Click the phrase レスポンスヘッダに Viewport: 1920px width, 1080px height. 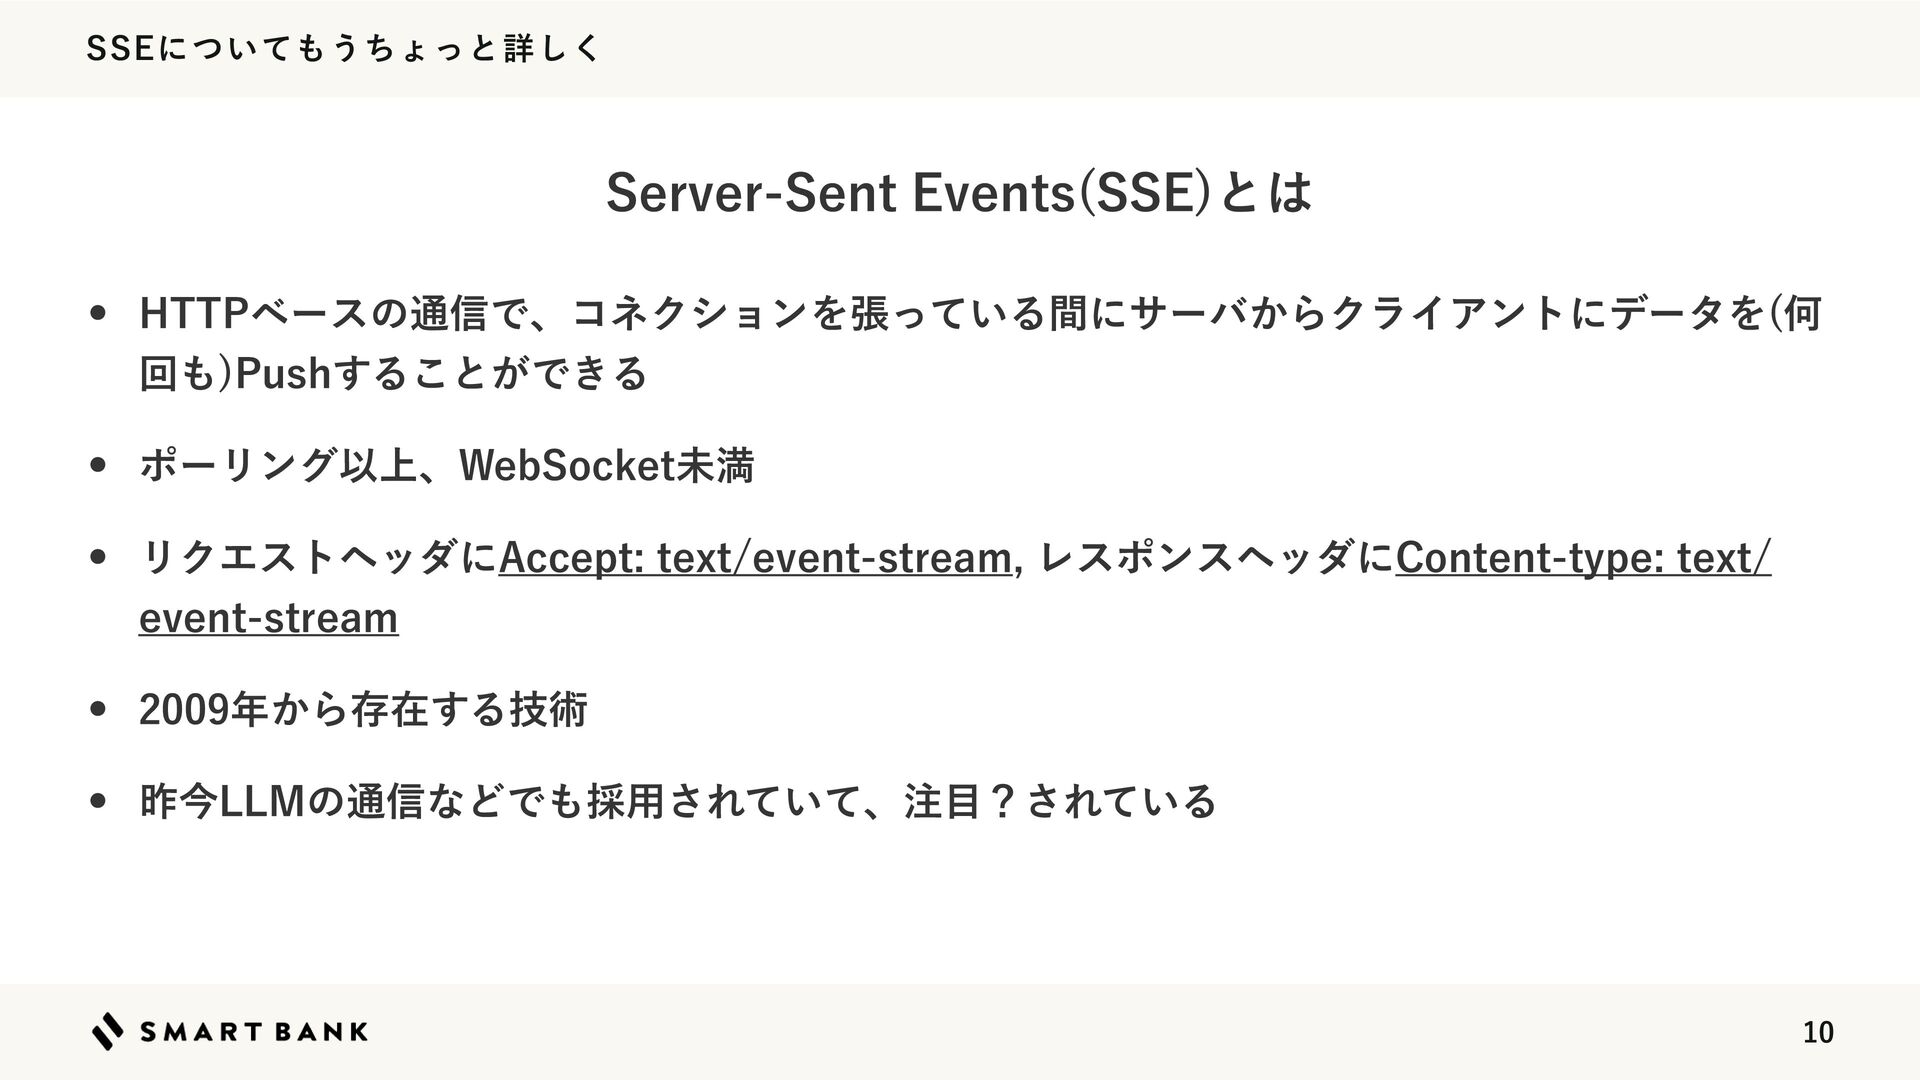point(1217,557)
